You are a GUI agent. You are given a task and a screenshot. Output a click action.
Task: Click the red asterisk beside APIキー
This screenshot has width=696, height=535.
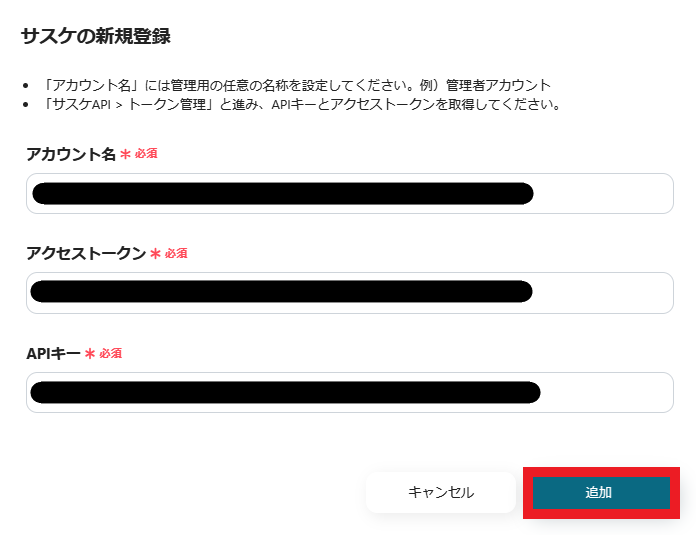click(90, 354)
